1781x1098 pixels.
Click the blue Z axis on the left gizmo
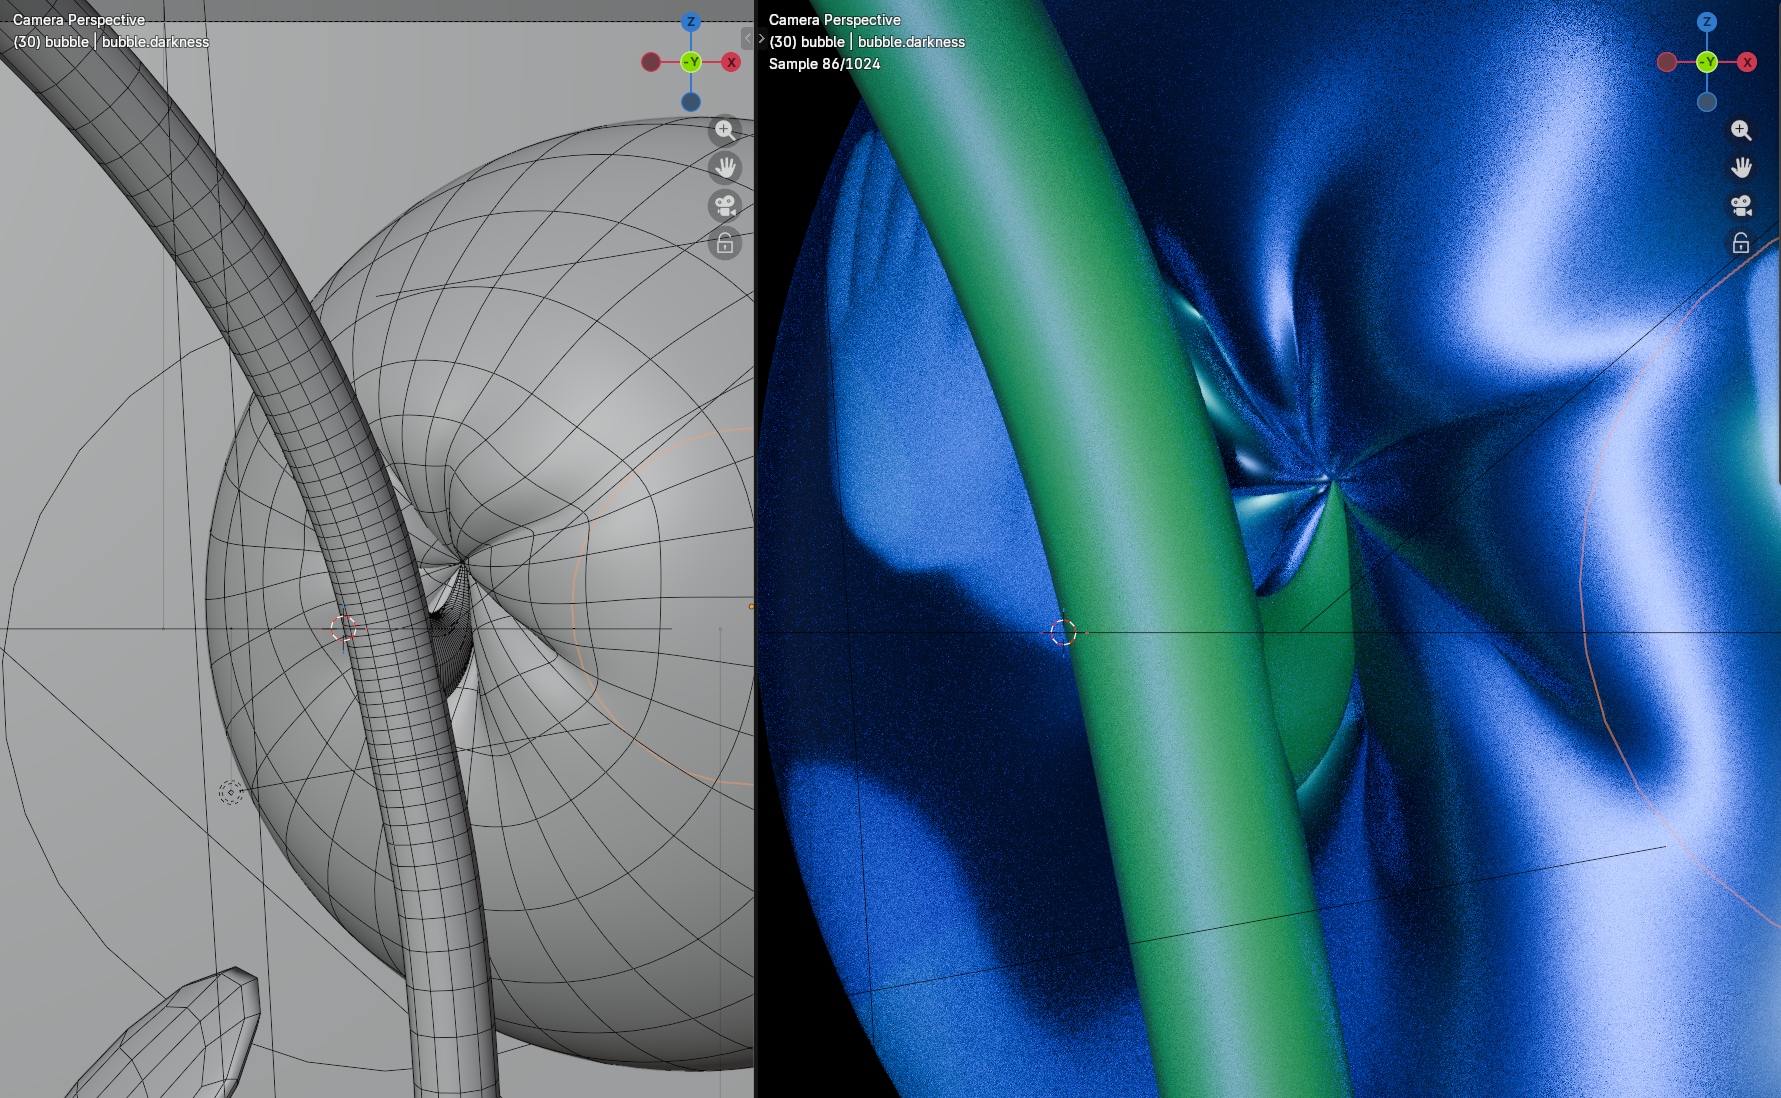(x=691, y=22)
